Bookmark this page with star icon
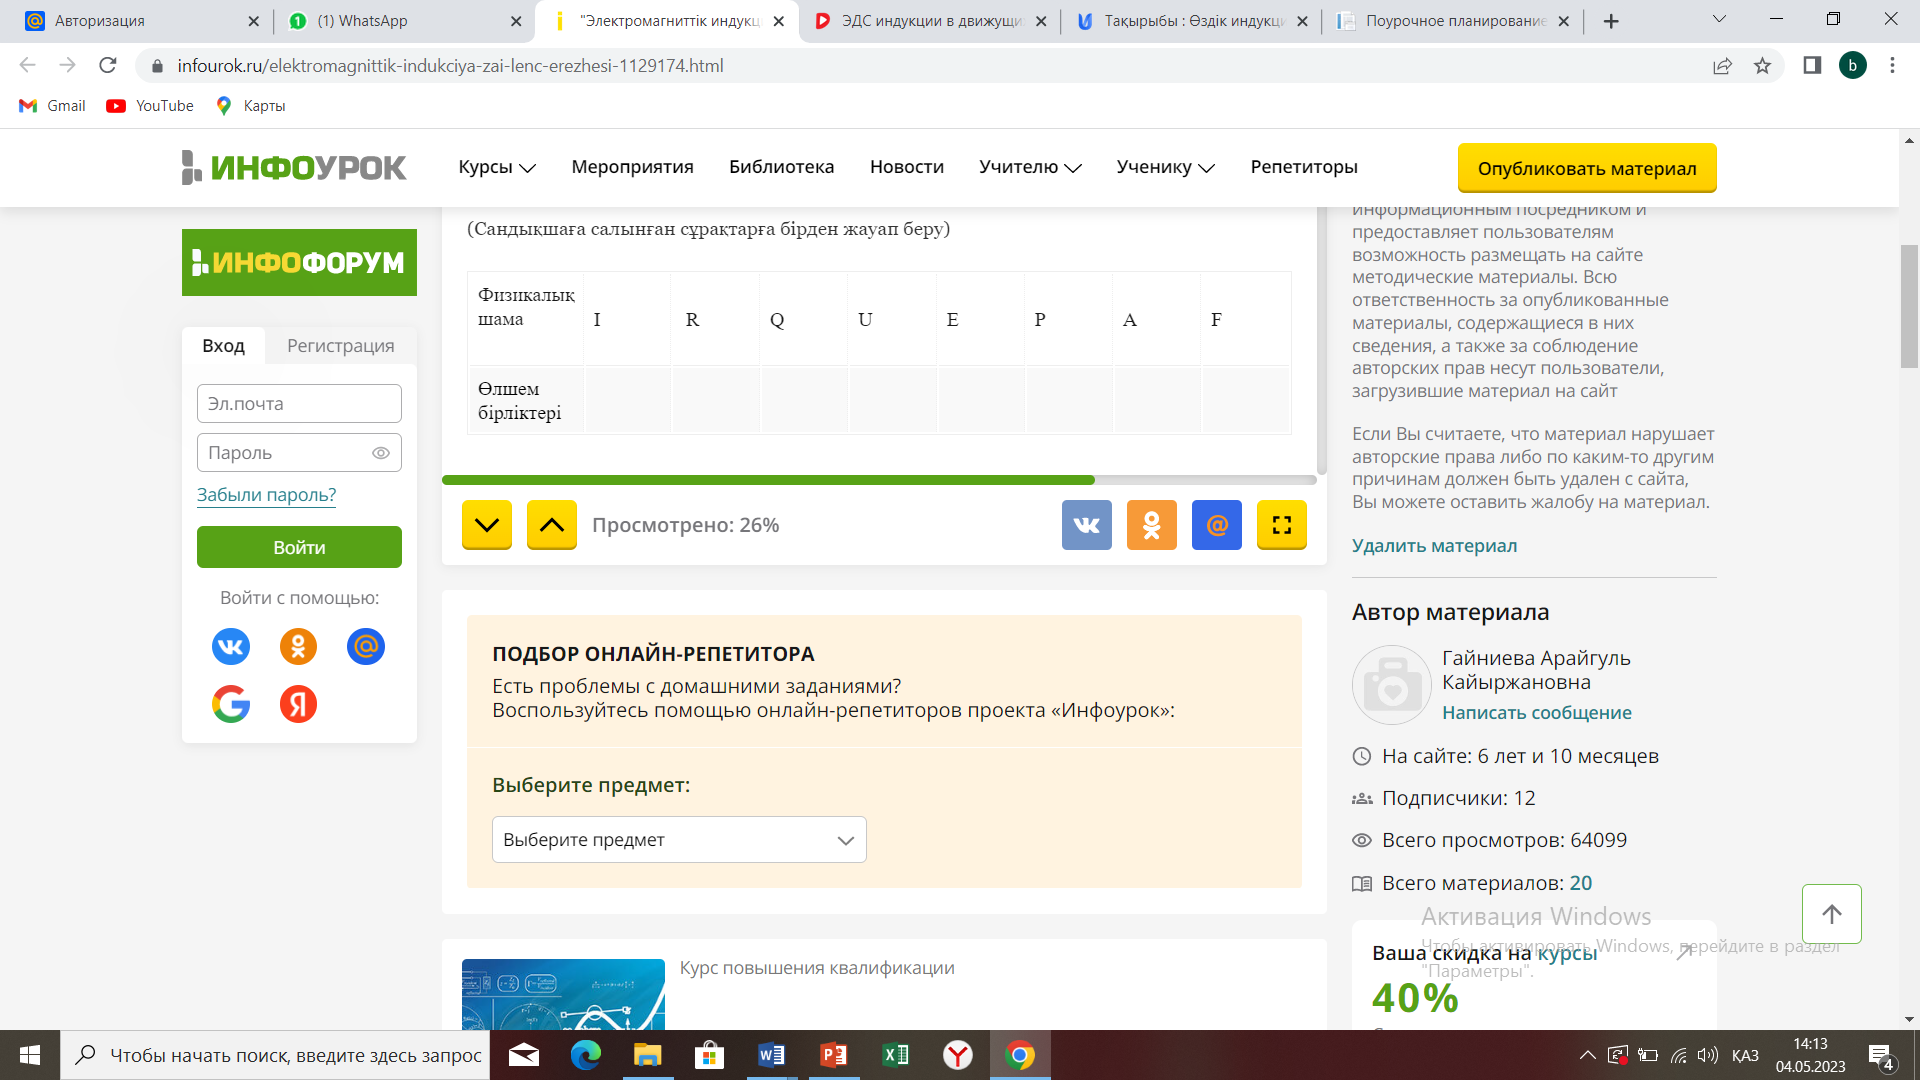 1762,66
